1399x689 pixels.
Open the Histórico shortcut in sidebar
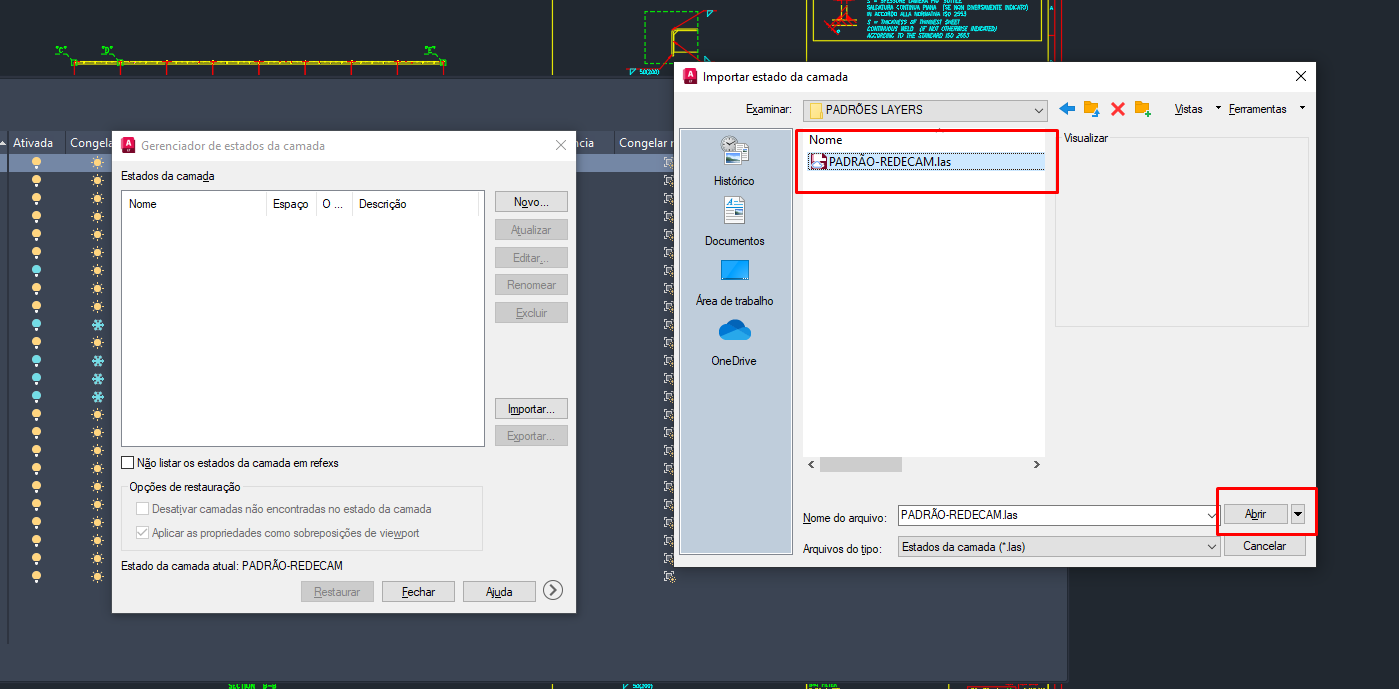734,162
